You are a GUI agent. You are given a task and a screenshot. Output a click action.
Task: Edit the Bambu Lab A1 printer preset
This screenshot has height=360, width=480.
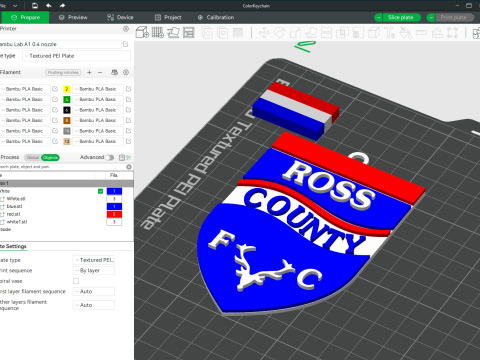coord(125,44)
